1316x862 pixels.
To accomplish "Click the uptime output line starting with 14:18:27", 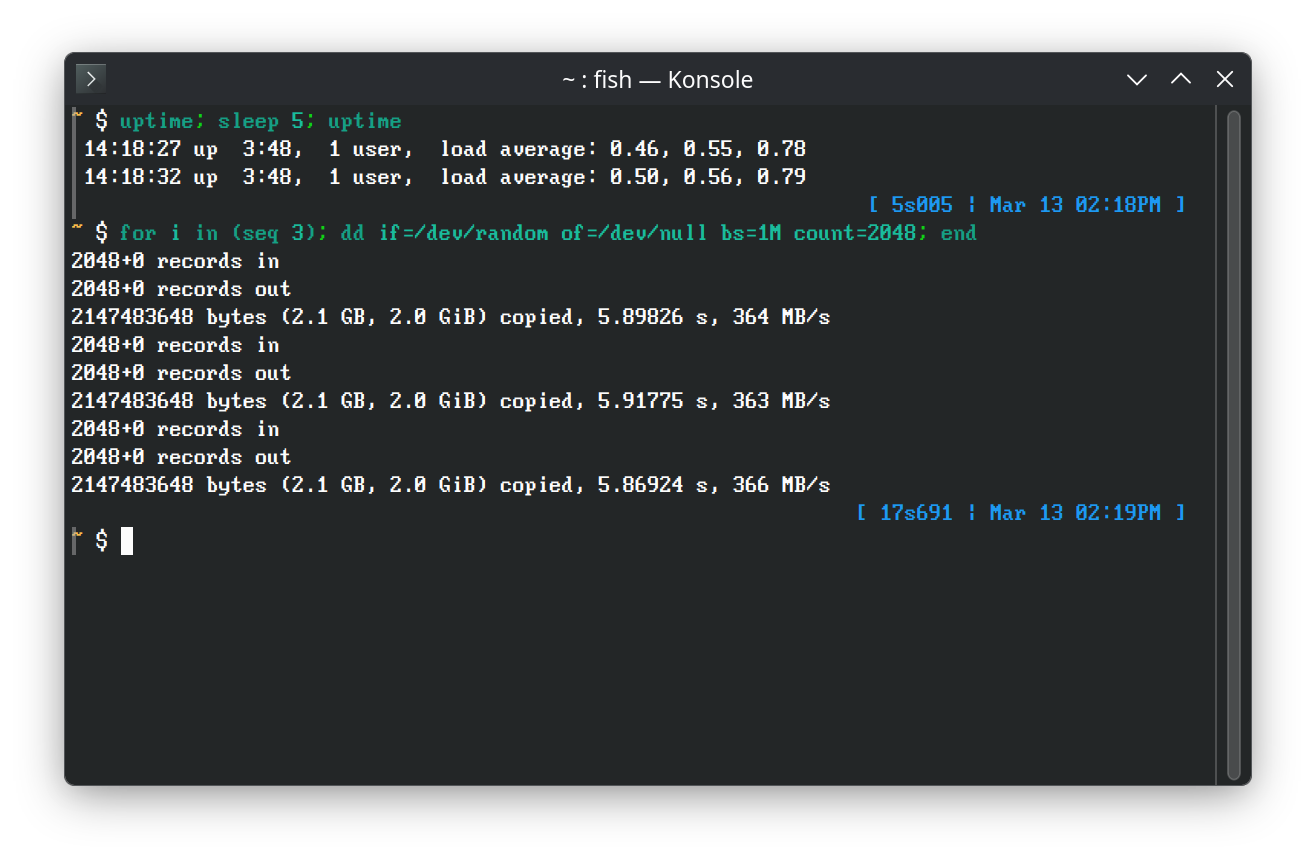I will 444,149.
